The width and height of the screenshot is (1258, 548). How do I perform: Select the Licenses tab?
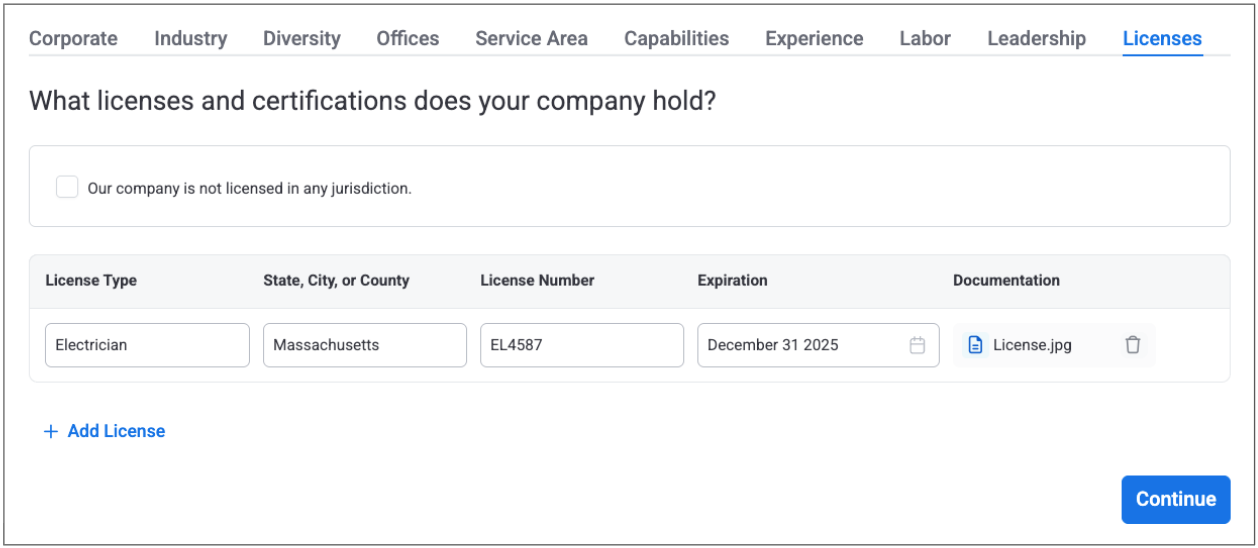tap(1162, 39)
